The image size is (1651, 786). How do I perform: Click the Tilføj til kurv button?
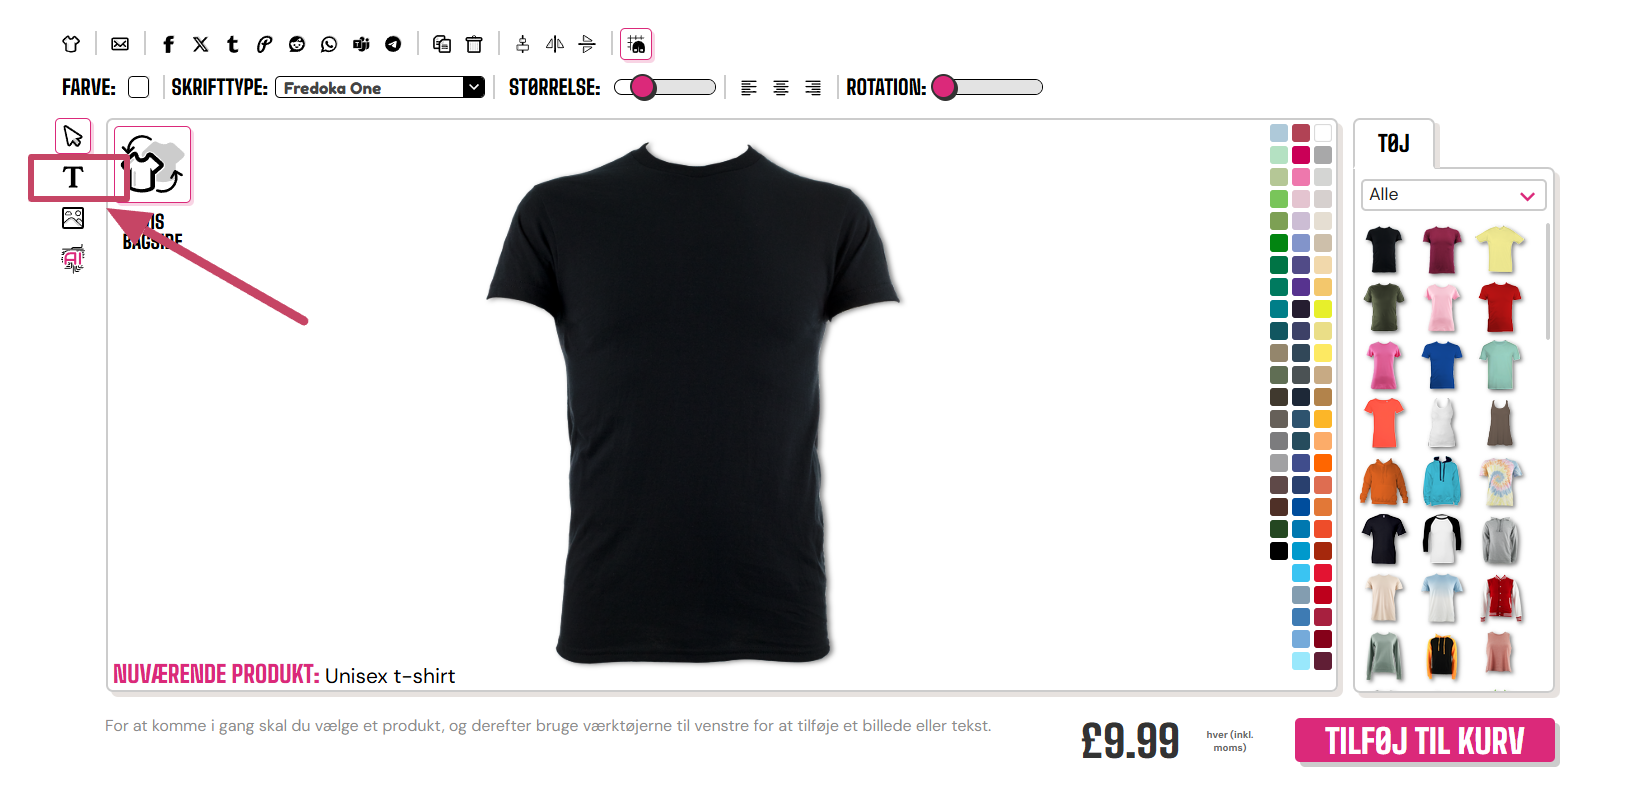click(1425, 741)
